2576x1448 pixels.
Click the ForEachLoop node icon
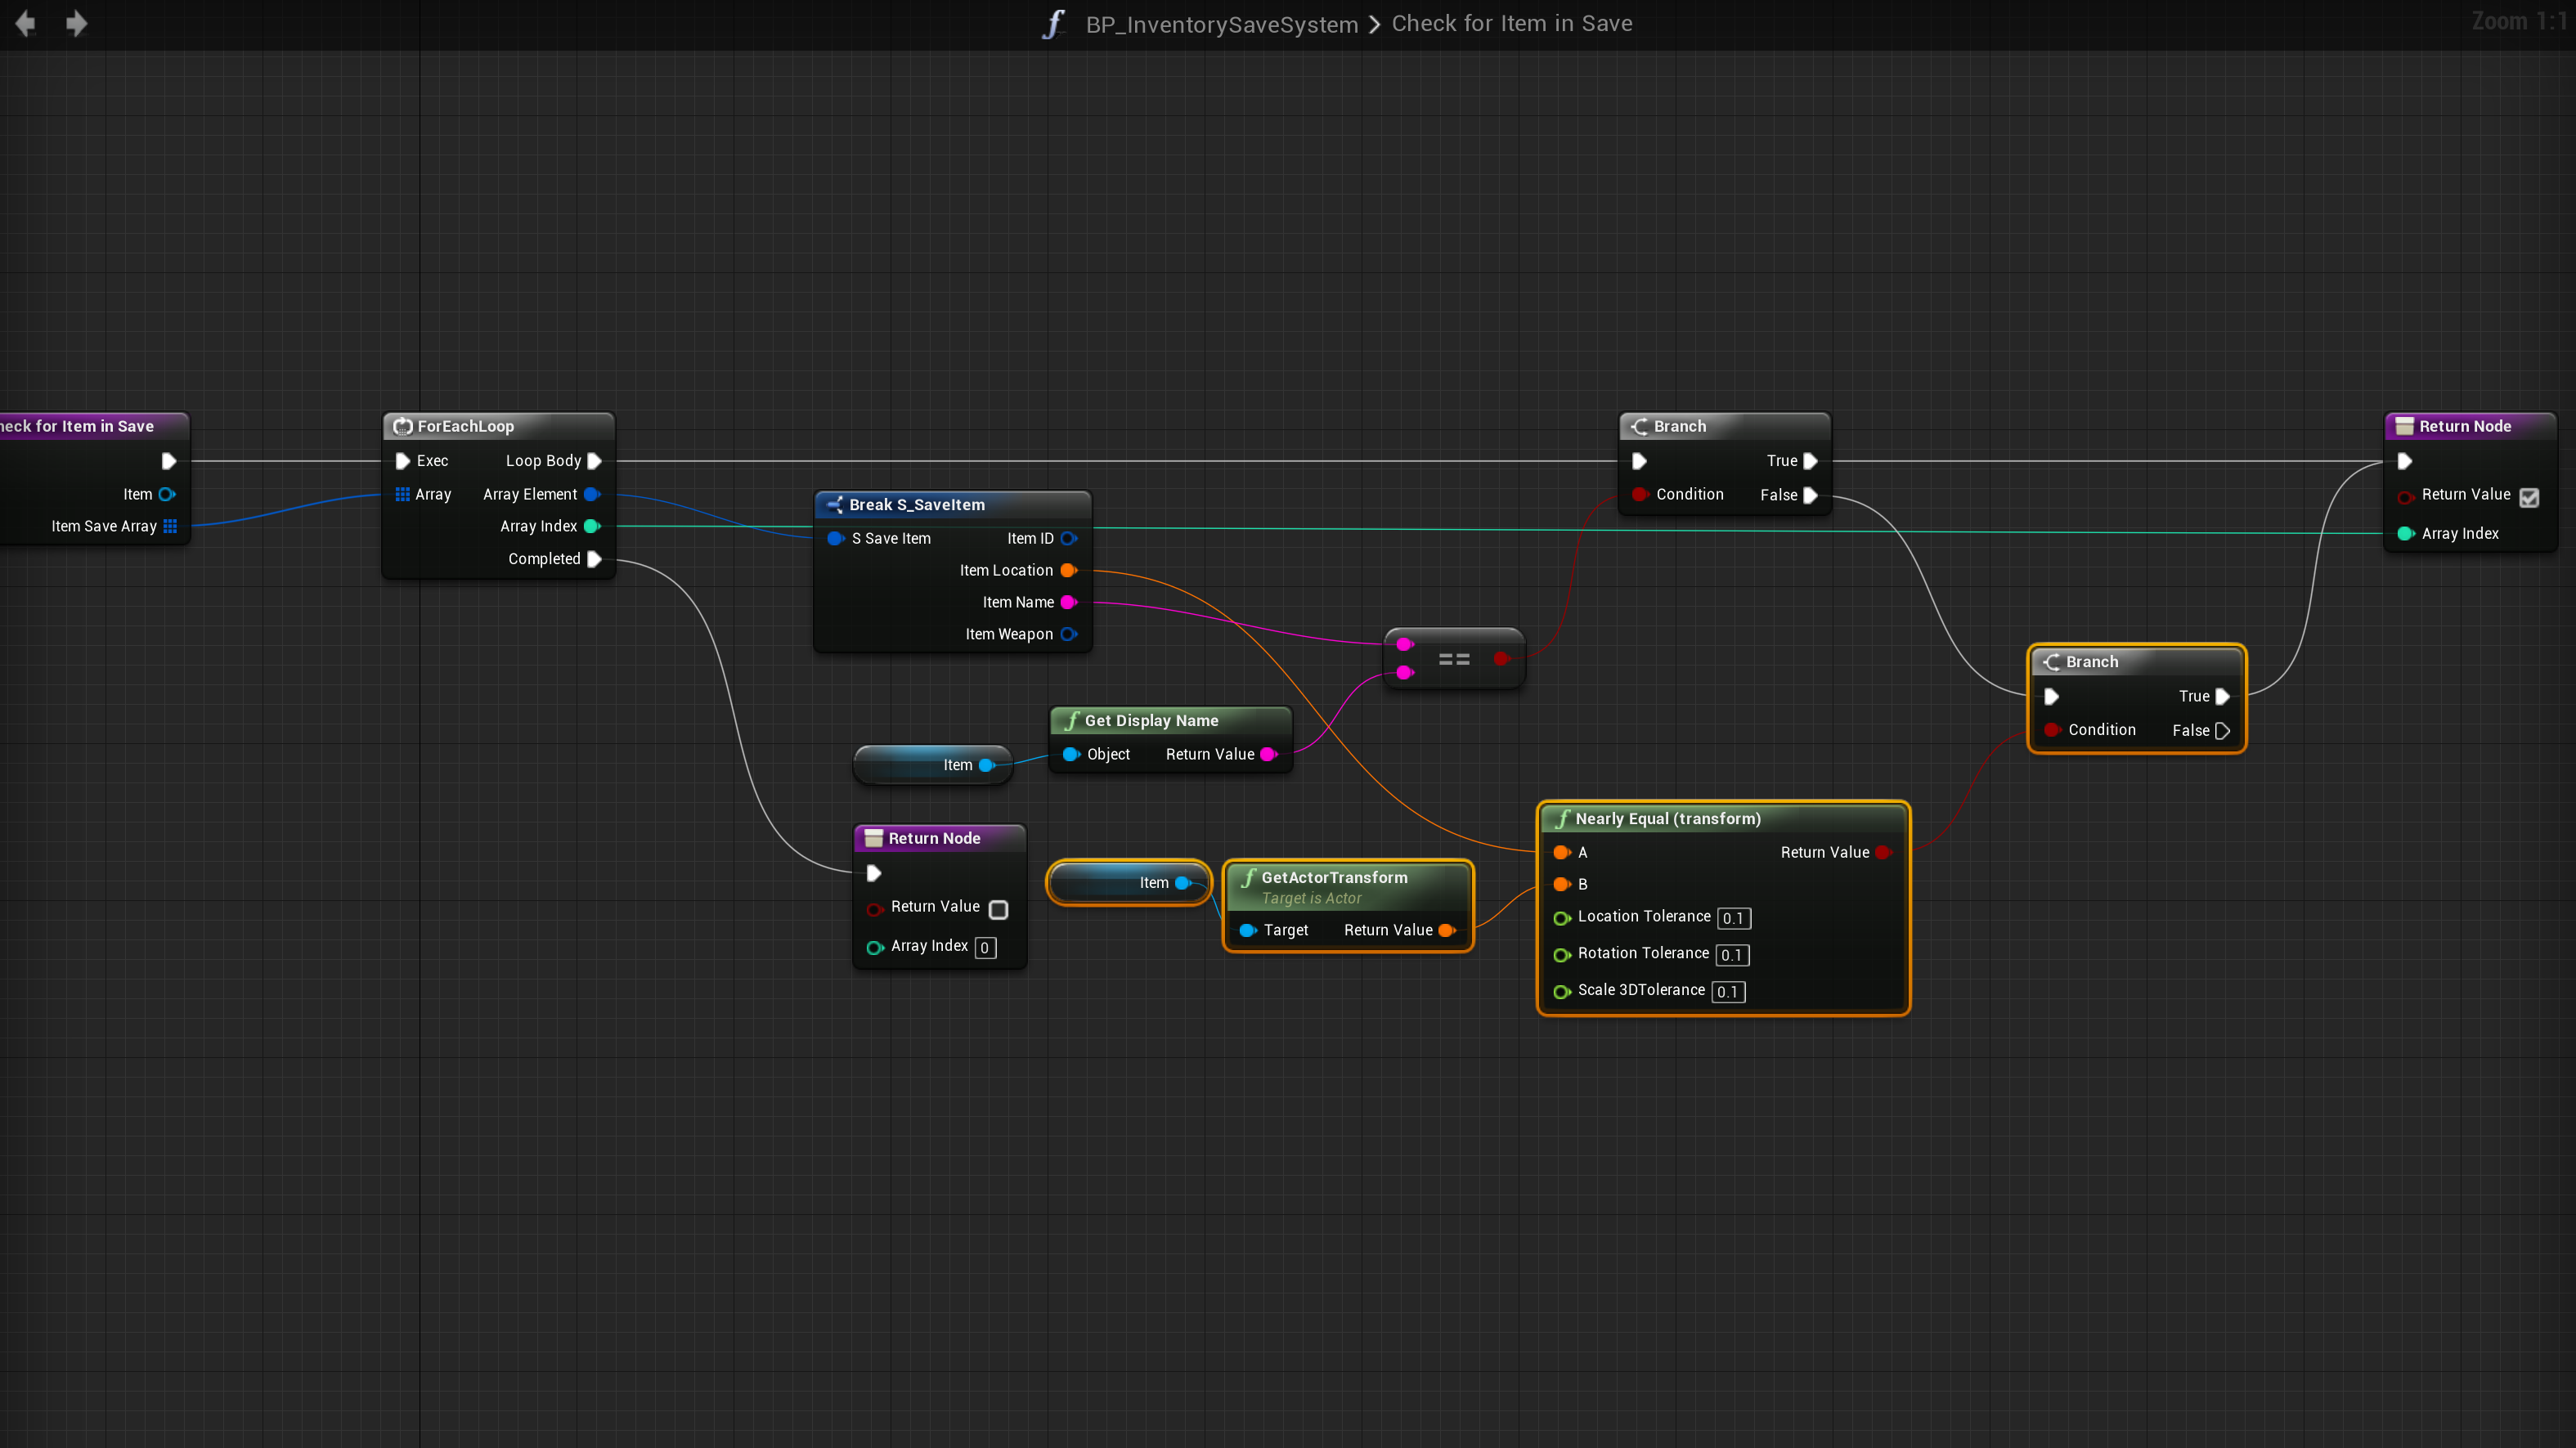(403, 426)
